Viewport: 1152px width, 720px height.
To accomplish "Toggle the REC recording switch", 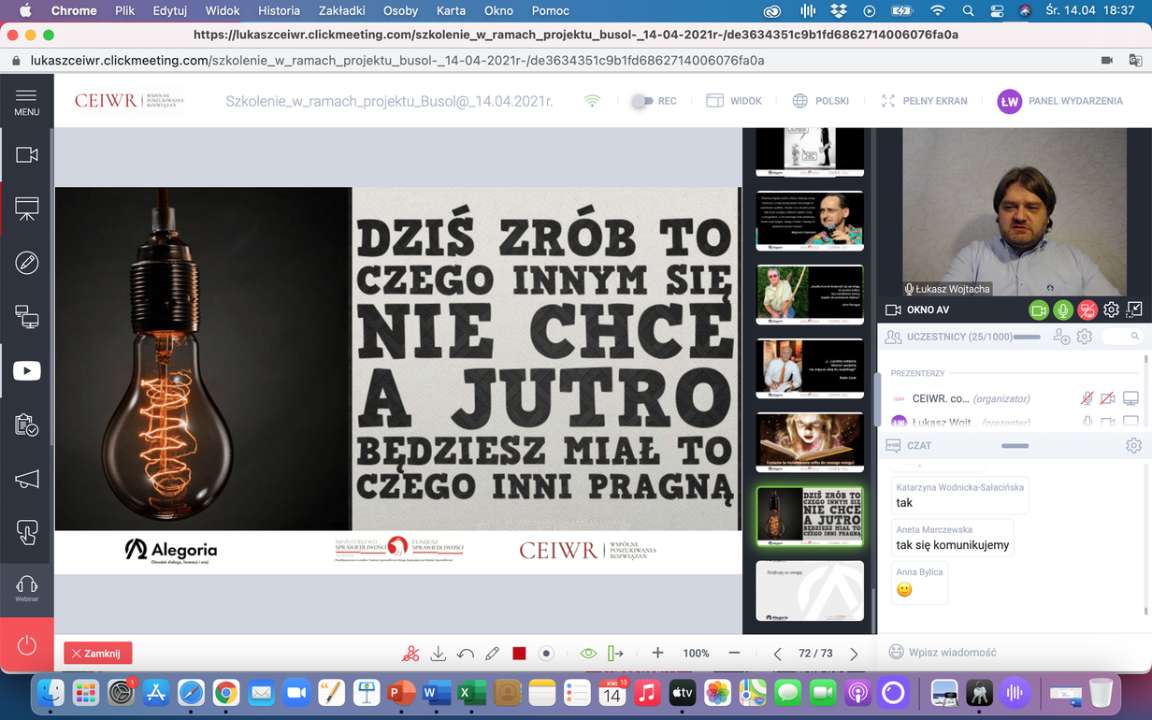I will tap(643, 101).
